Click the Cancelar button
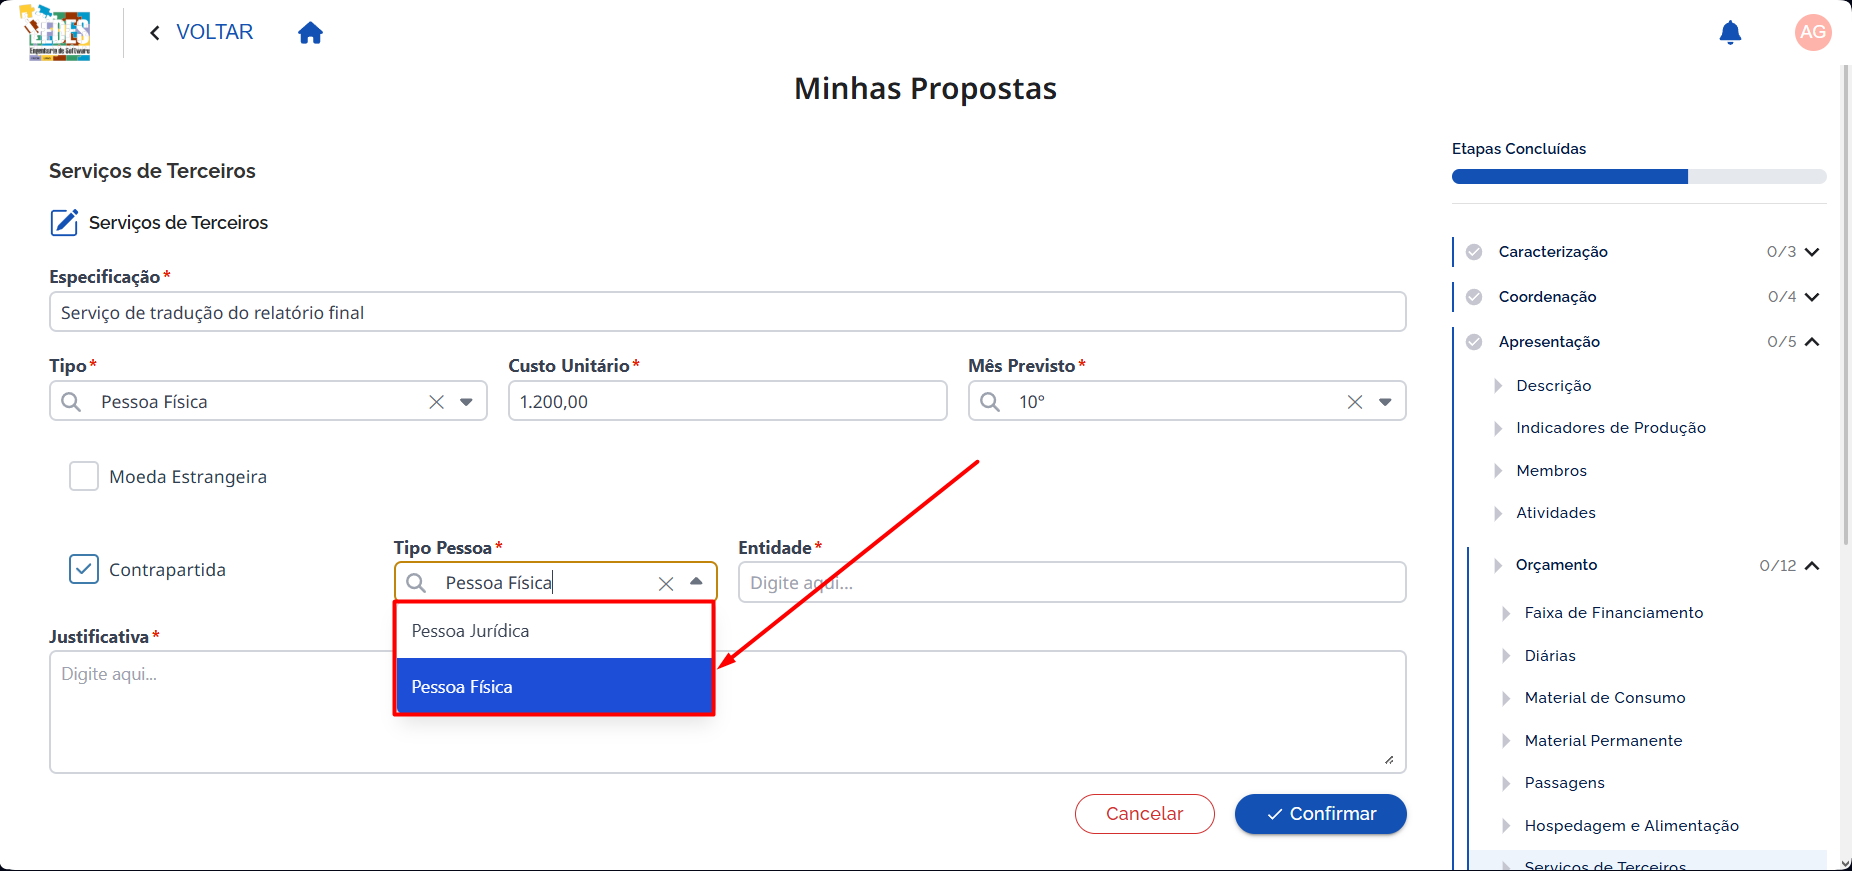Image resolution: width=1852 pixels, height=871 pixels. click(x=1145, y=814)
